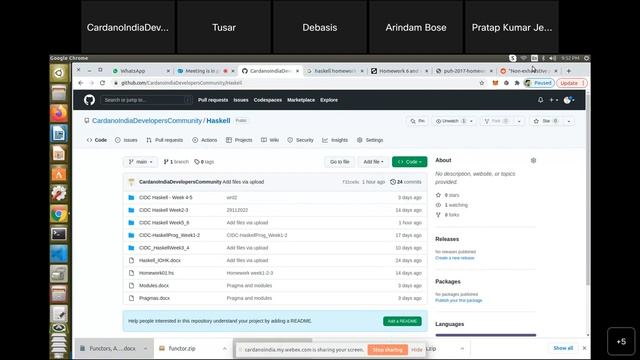Open the Homework01.hs file
Image resolution: width=640 pixels, height=360 pixels.
[x=156, y=273]
